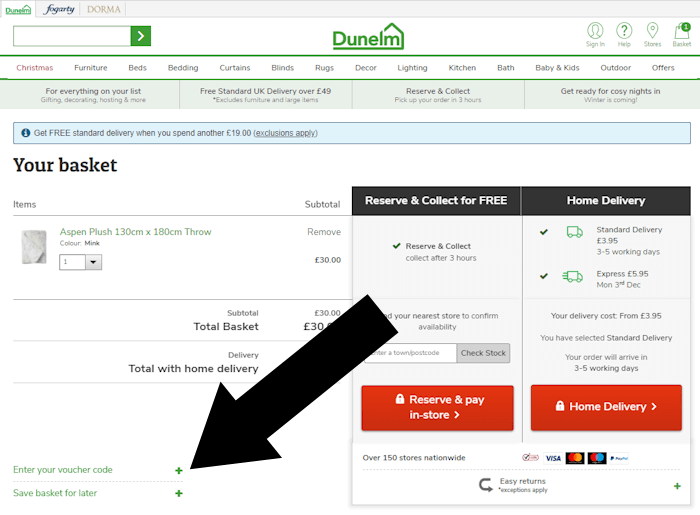
Task: Open the Furniture menu
Action: [91, 68]
